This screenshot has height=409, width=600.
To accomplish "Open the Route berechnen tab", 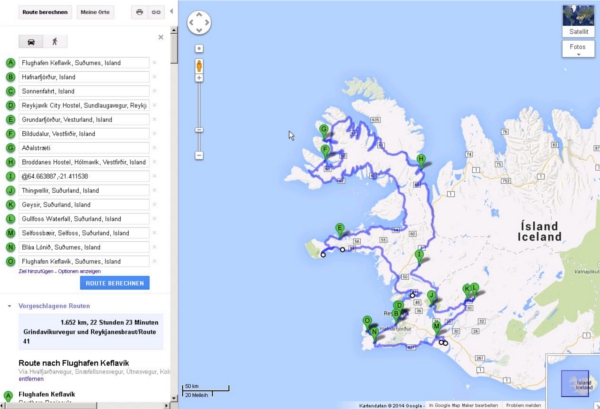I will pyautogui.click(x=43, y=11).
